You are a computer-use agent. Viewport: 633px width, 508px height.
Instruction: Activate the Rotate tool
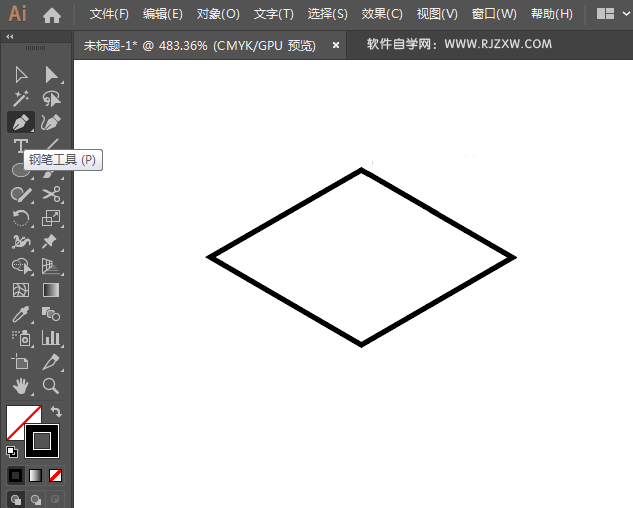pos(21,218)
